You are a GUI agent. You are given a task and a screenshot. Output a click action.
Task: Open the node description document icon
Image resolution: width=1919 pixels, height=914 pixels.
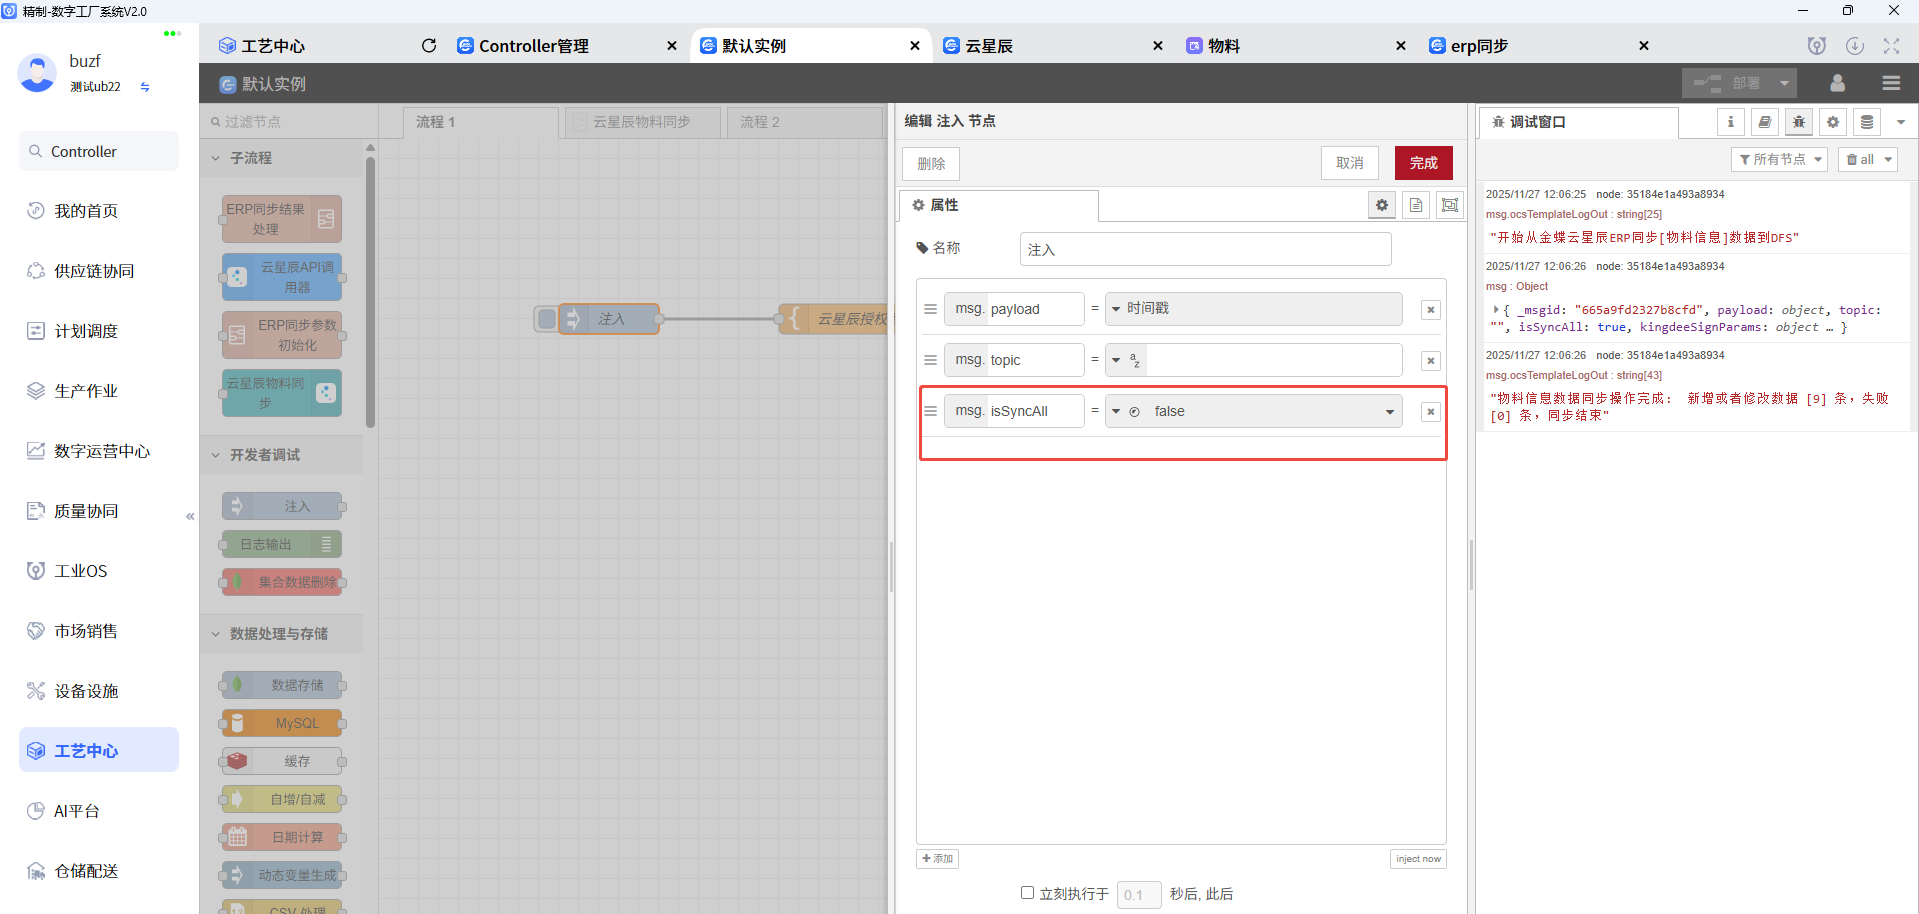pos(1416,205)
